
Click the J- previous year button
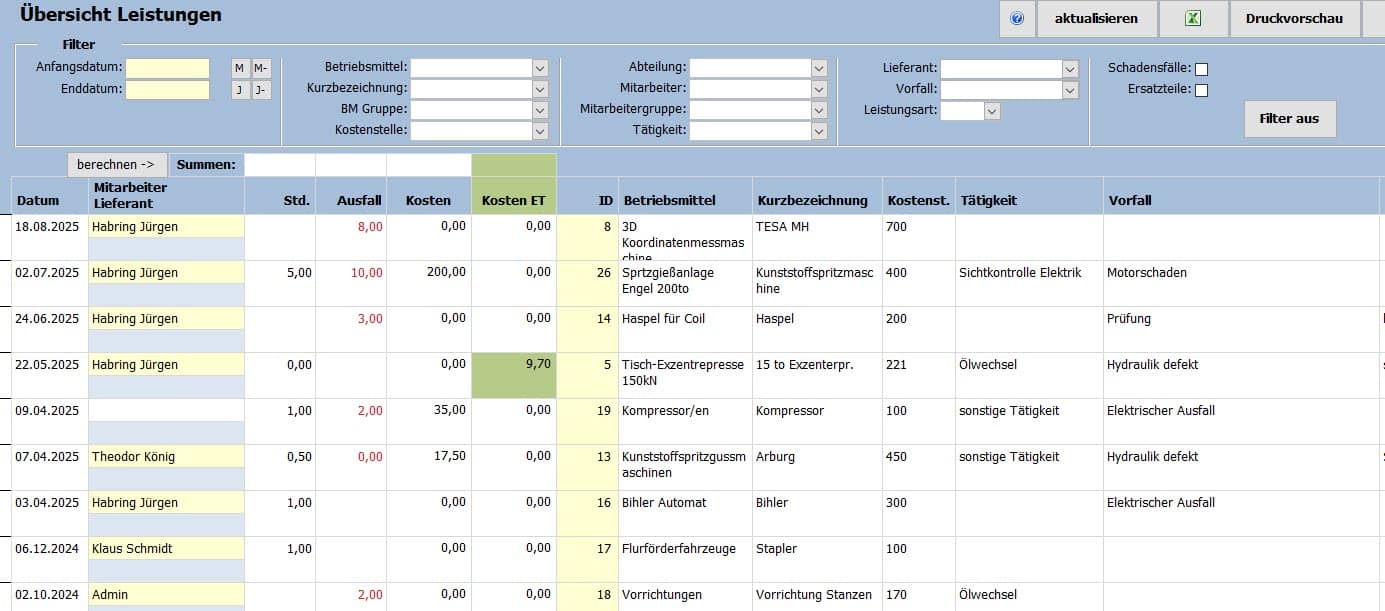261,90
